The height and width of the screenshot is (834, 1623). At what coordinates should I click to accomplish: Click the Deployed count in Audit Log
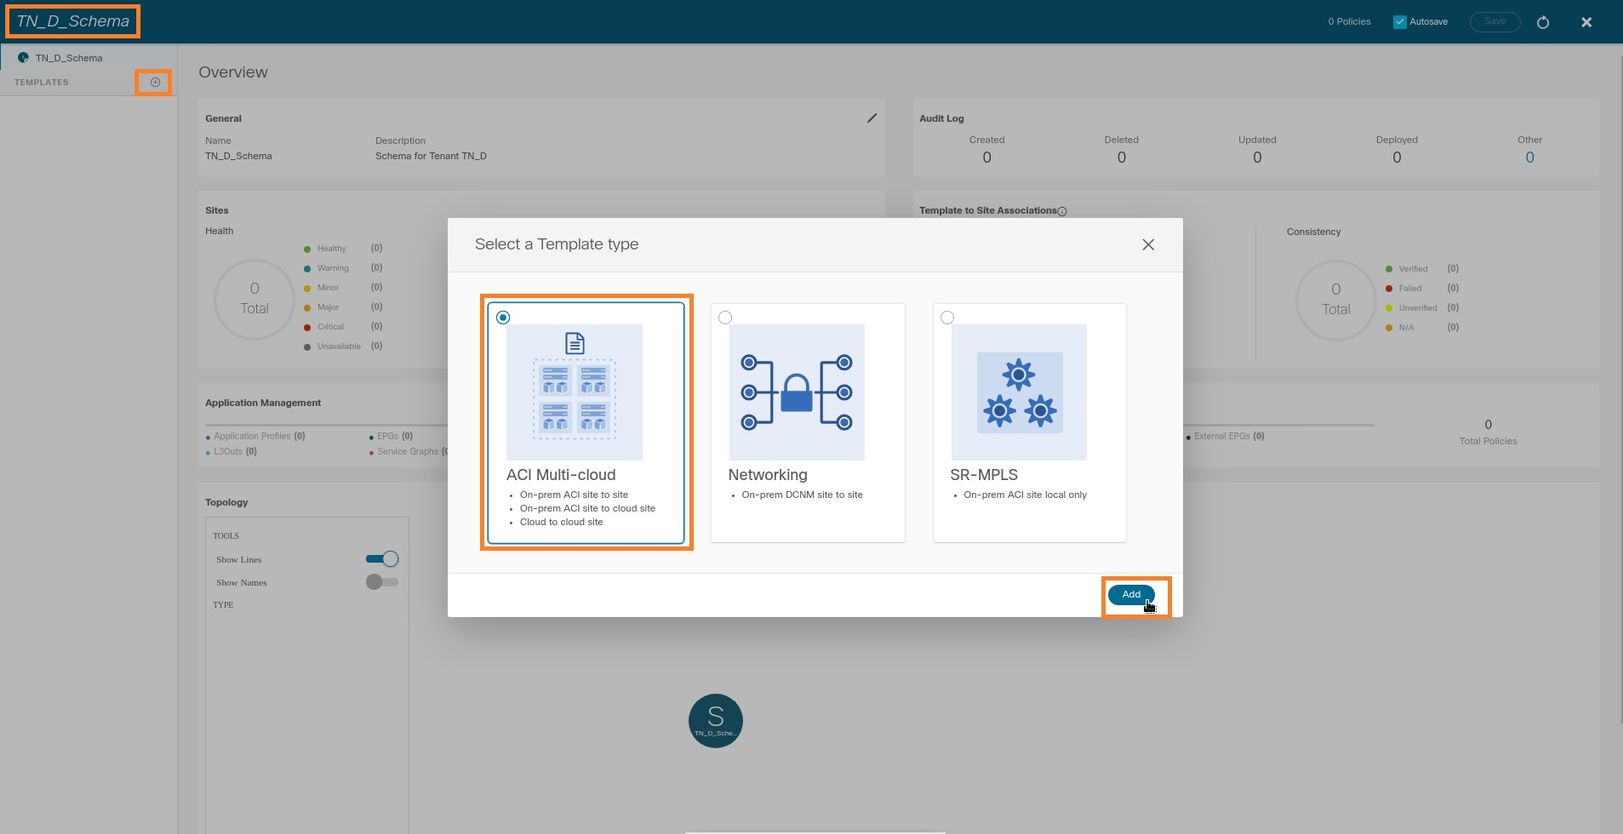point(1397,157)
